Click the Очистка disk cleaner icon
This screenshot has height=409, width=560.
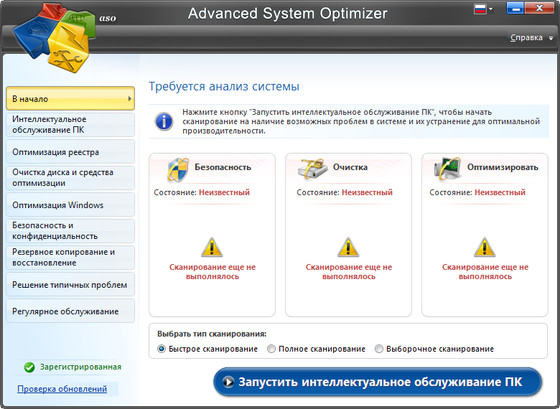pos(313,169)
